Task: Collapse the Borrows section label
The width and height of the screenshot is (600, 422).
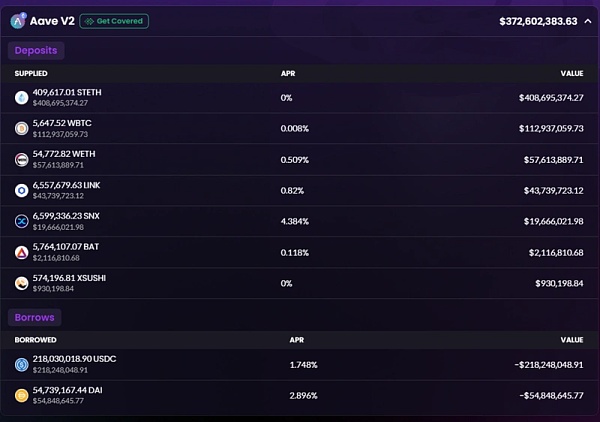Action: click(36, 317)
